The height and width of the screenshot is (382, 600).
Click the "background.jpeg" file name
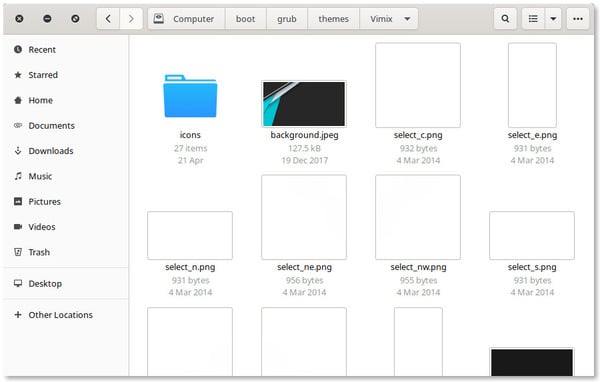[304, 135]
